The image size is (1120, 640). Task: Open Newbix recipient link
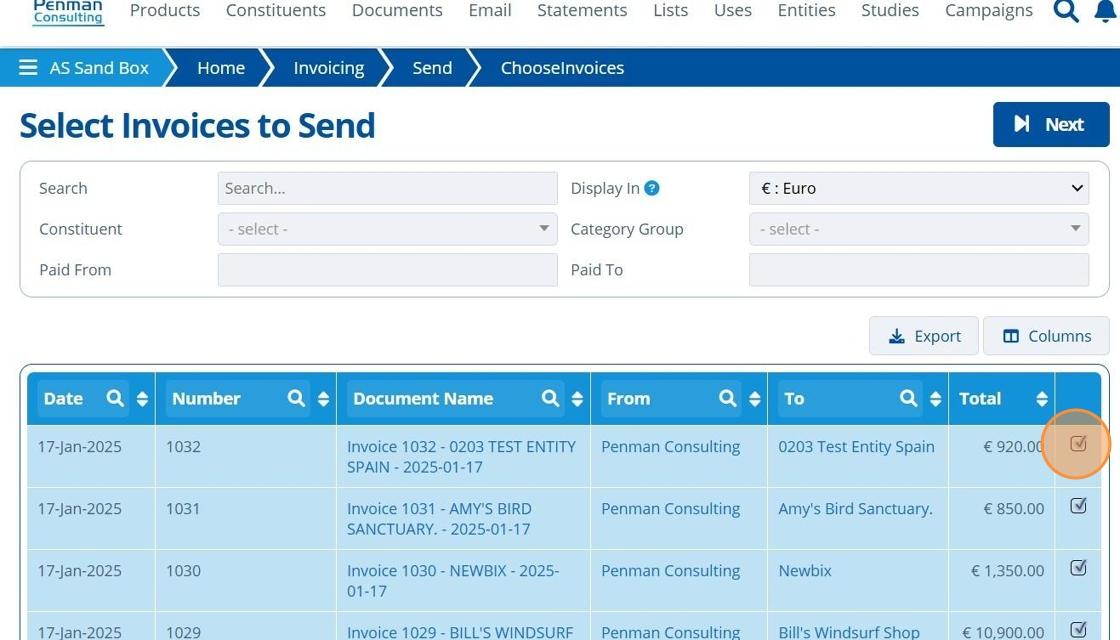coord(805,571)
